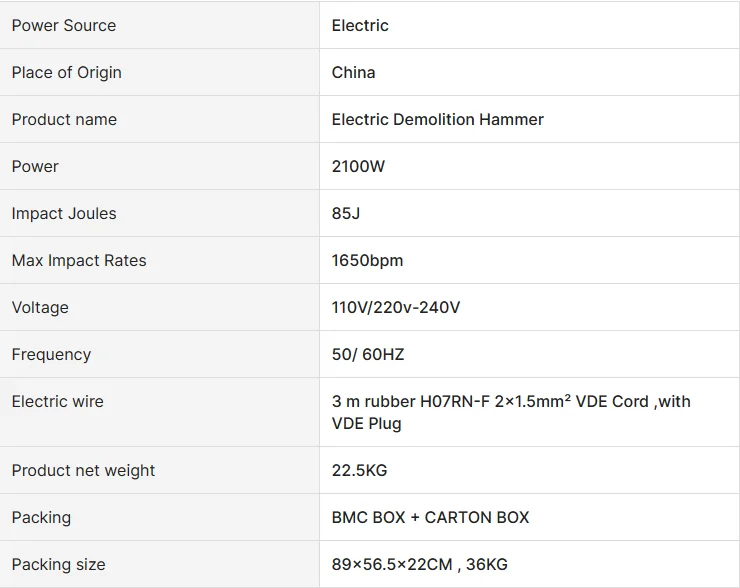
Task: Click the Power Source label cell
Action: 64,25
